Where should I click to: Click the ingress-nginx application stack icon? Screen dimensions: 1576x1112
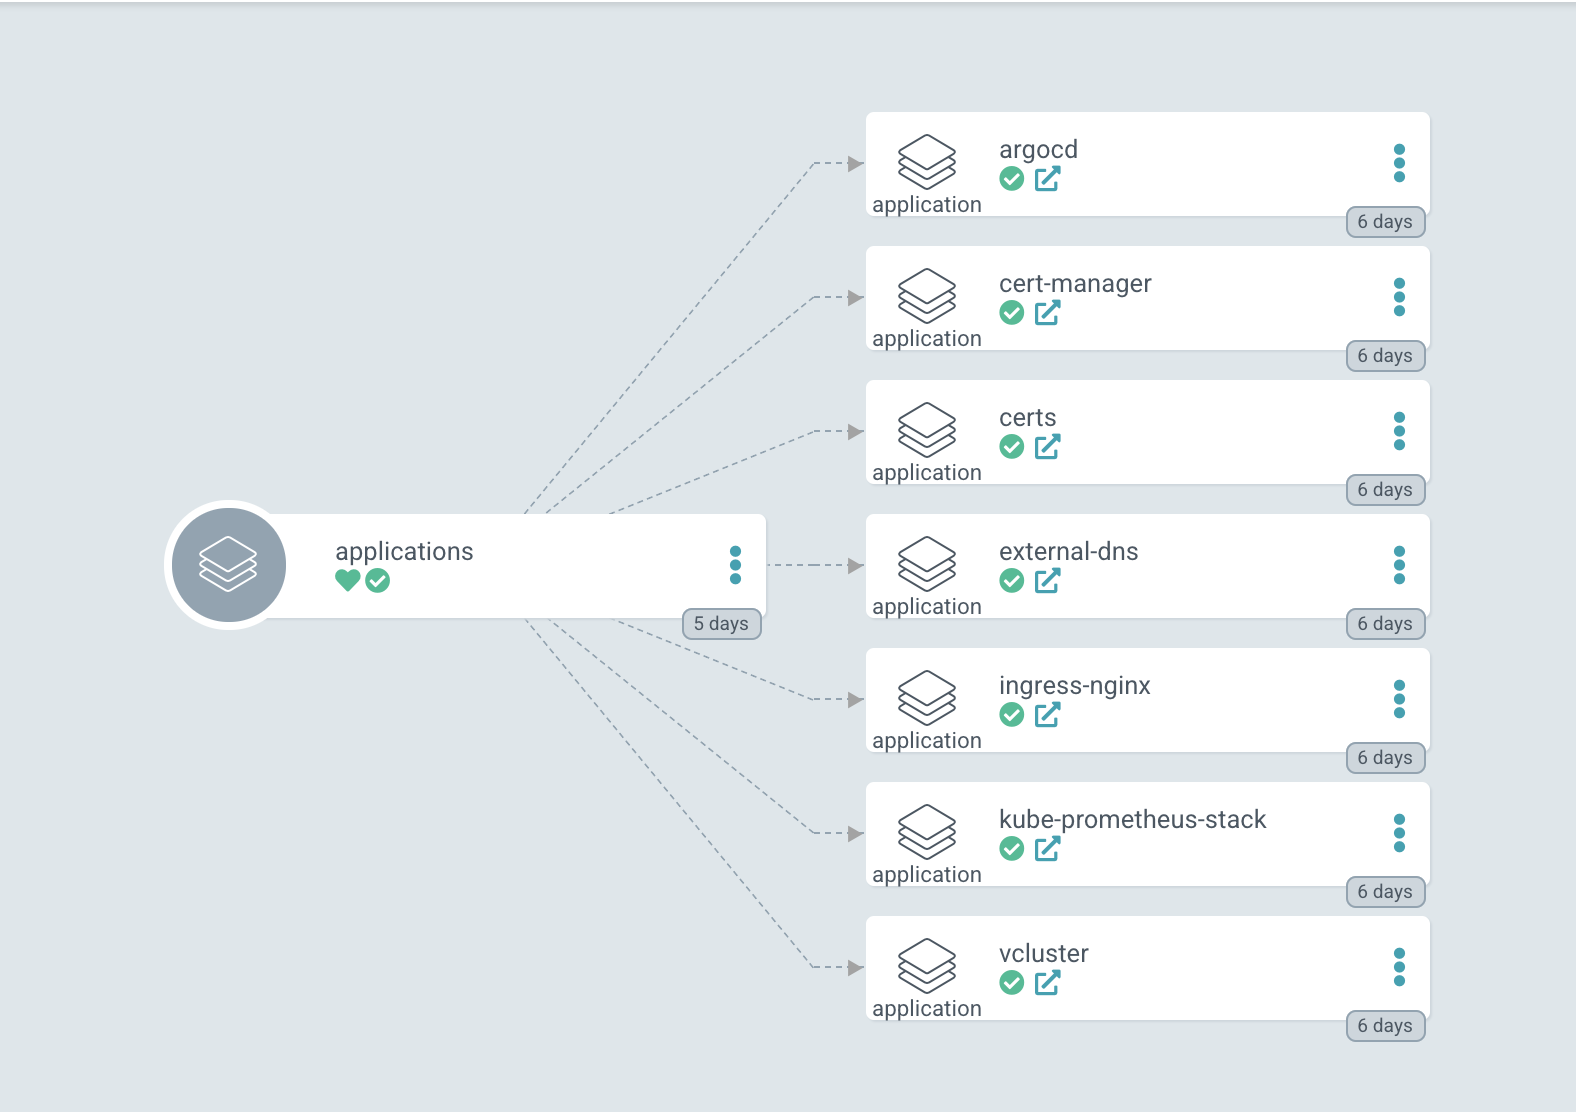[927, 698]
